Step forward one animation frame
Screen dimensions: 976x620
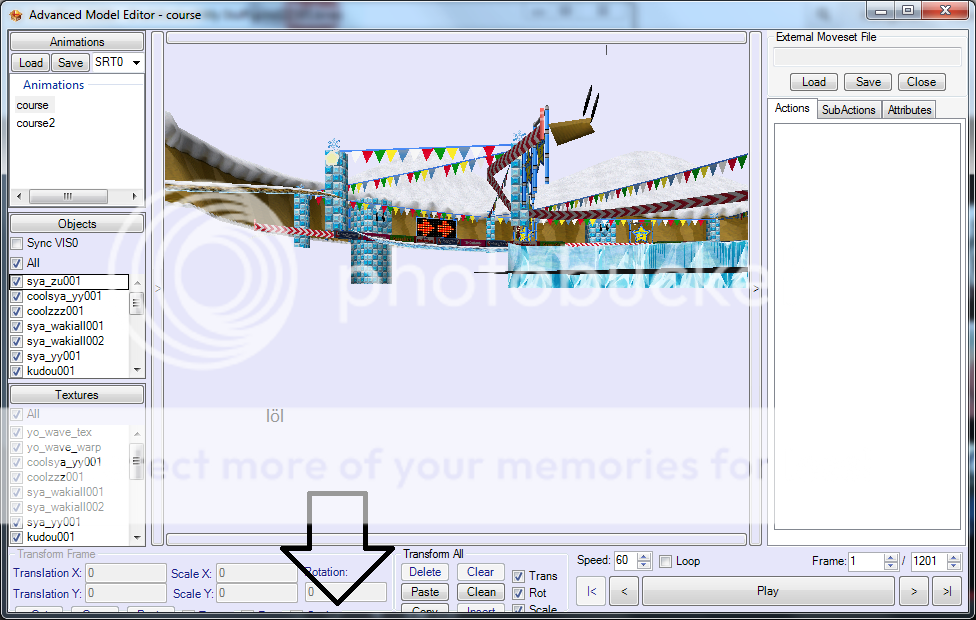(914, 591)
